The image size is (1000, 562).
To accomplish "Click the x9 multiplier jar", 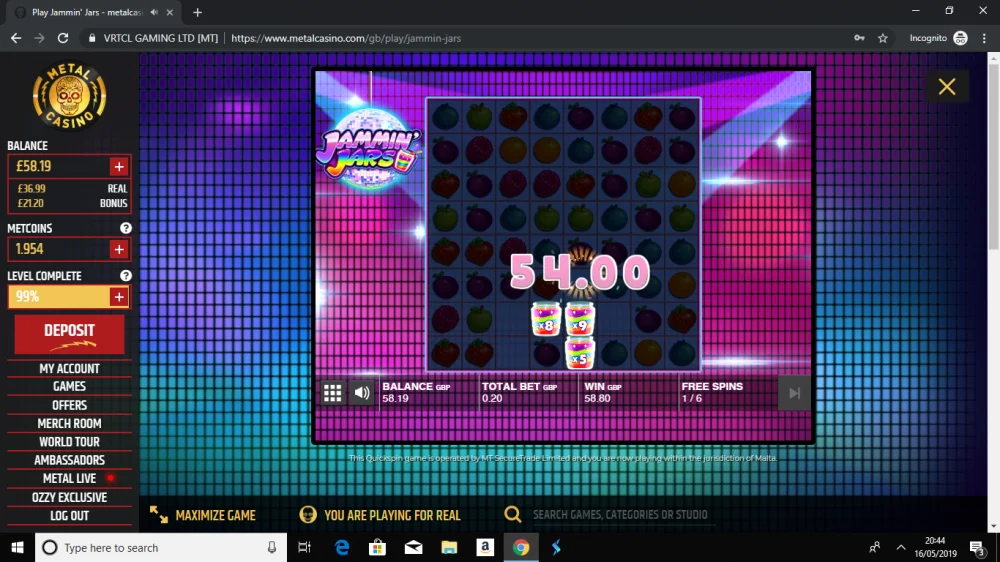I will click(x=580, y=319).
